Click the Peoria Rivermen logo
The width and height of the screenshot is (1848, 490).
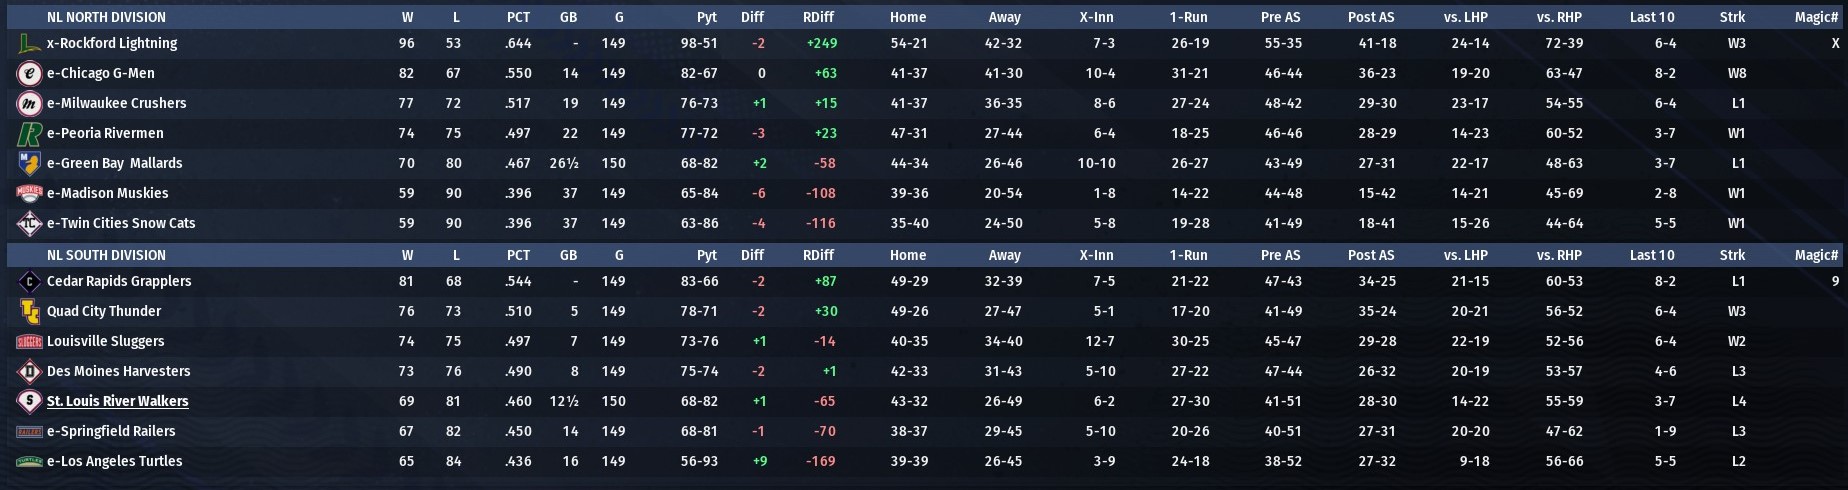point(29,134)
